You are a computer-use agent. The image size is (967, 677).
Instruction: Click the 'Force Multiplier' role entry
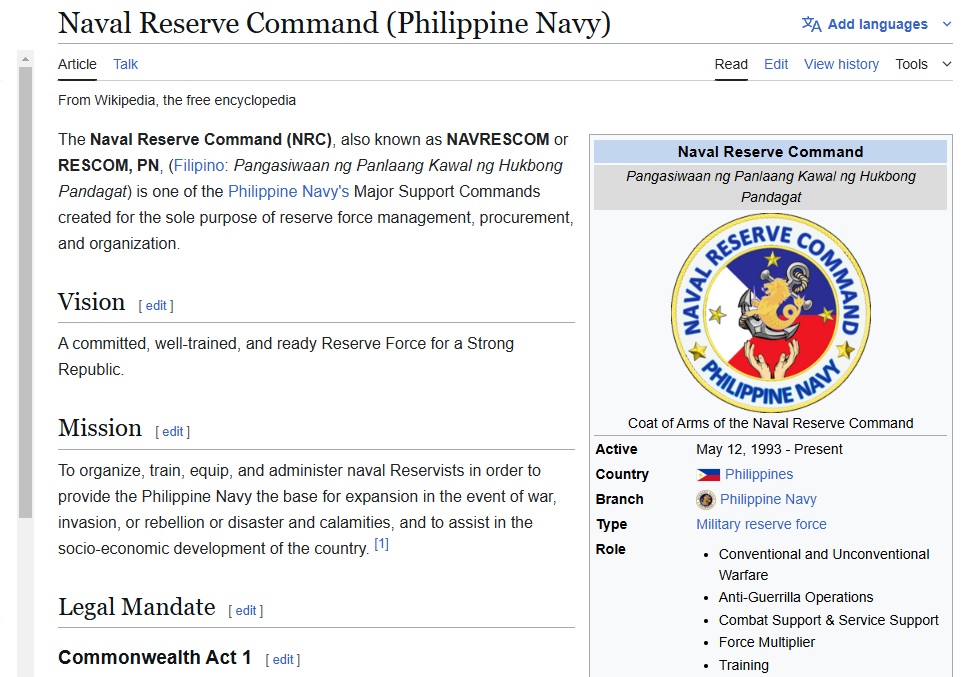[767, 642]
